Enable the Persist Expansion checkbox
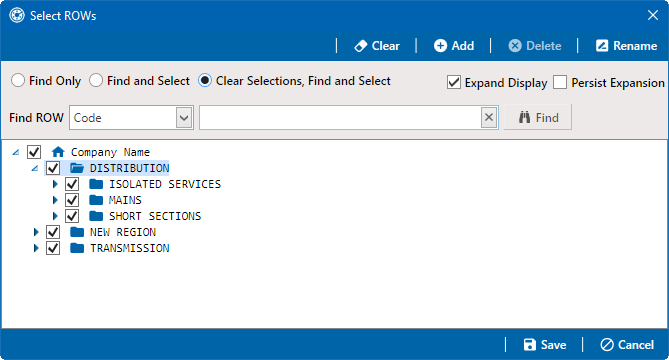The height and width of the screenshot is (360, 669). pos(560,82)
